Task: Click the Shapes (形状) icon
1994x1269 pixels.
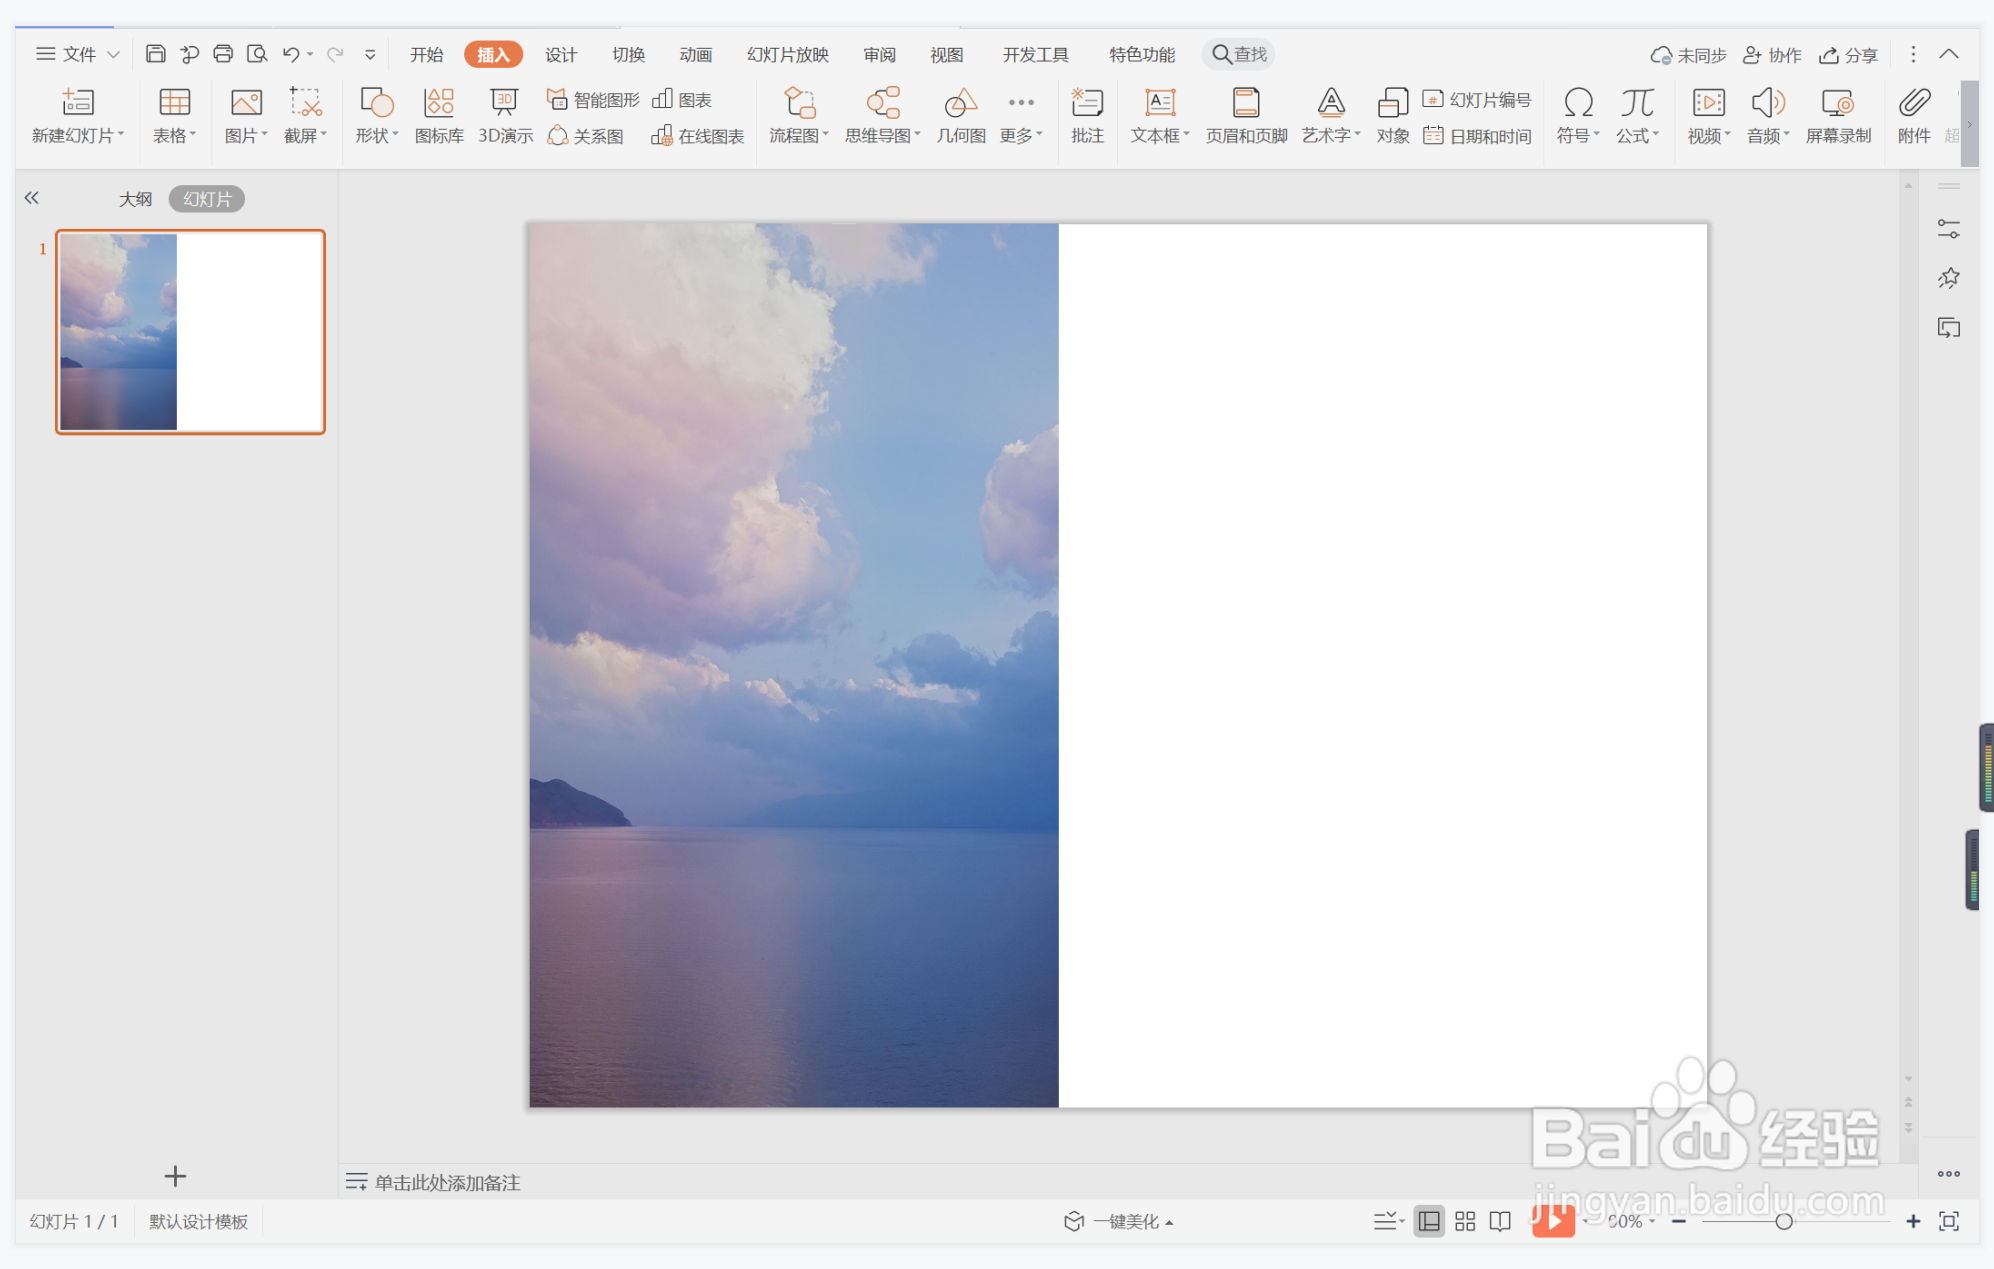Action: click(x=375, y=103)
